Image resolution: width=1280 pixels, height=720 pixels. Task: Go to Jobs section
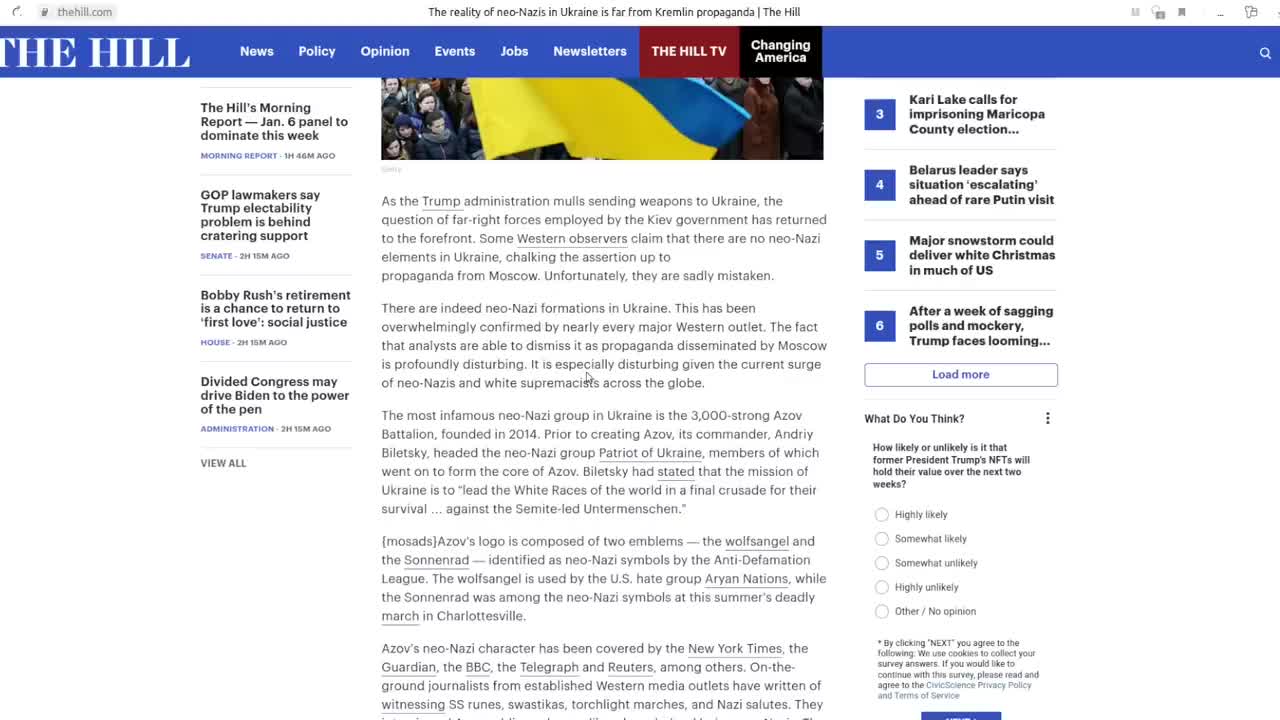pyautogui.click(x=514, y=51)
